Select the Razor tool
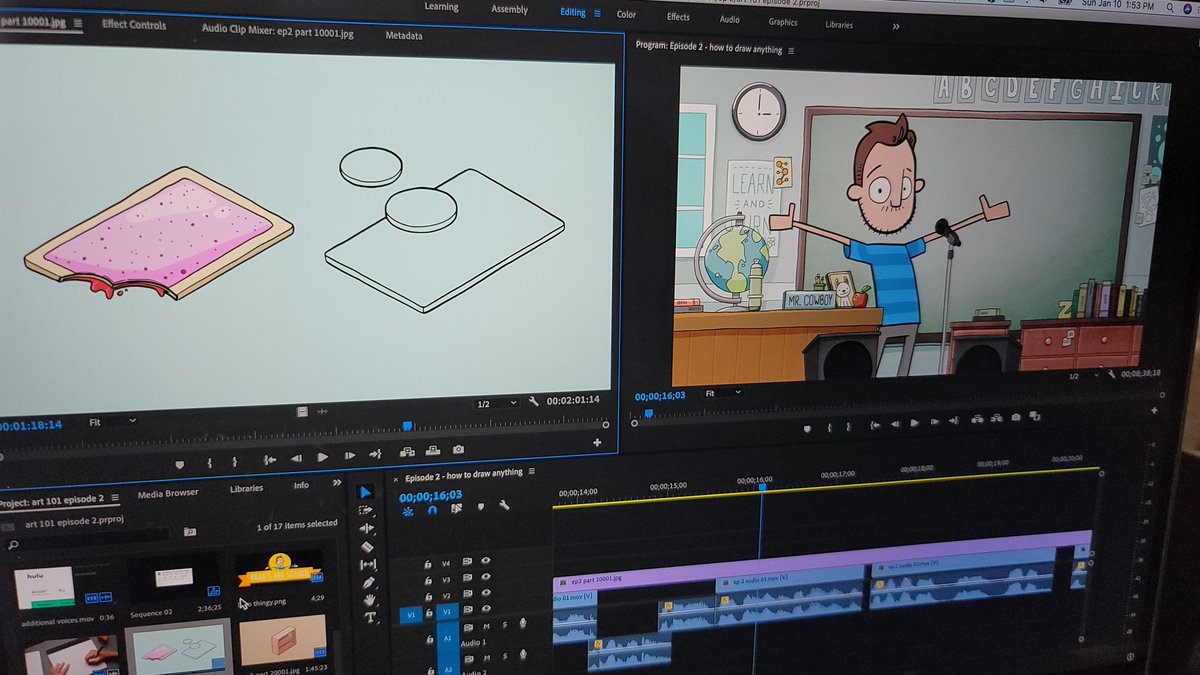1200x675 pixels. tap(367, 547)
